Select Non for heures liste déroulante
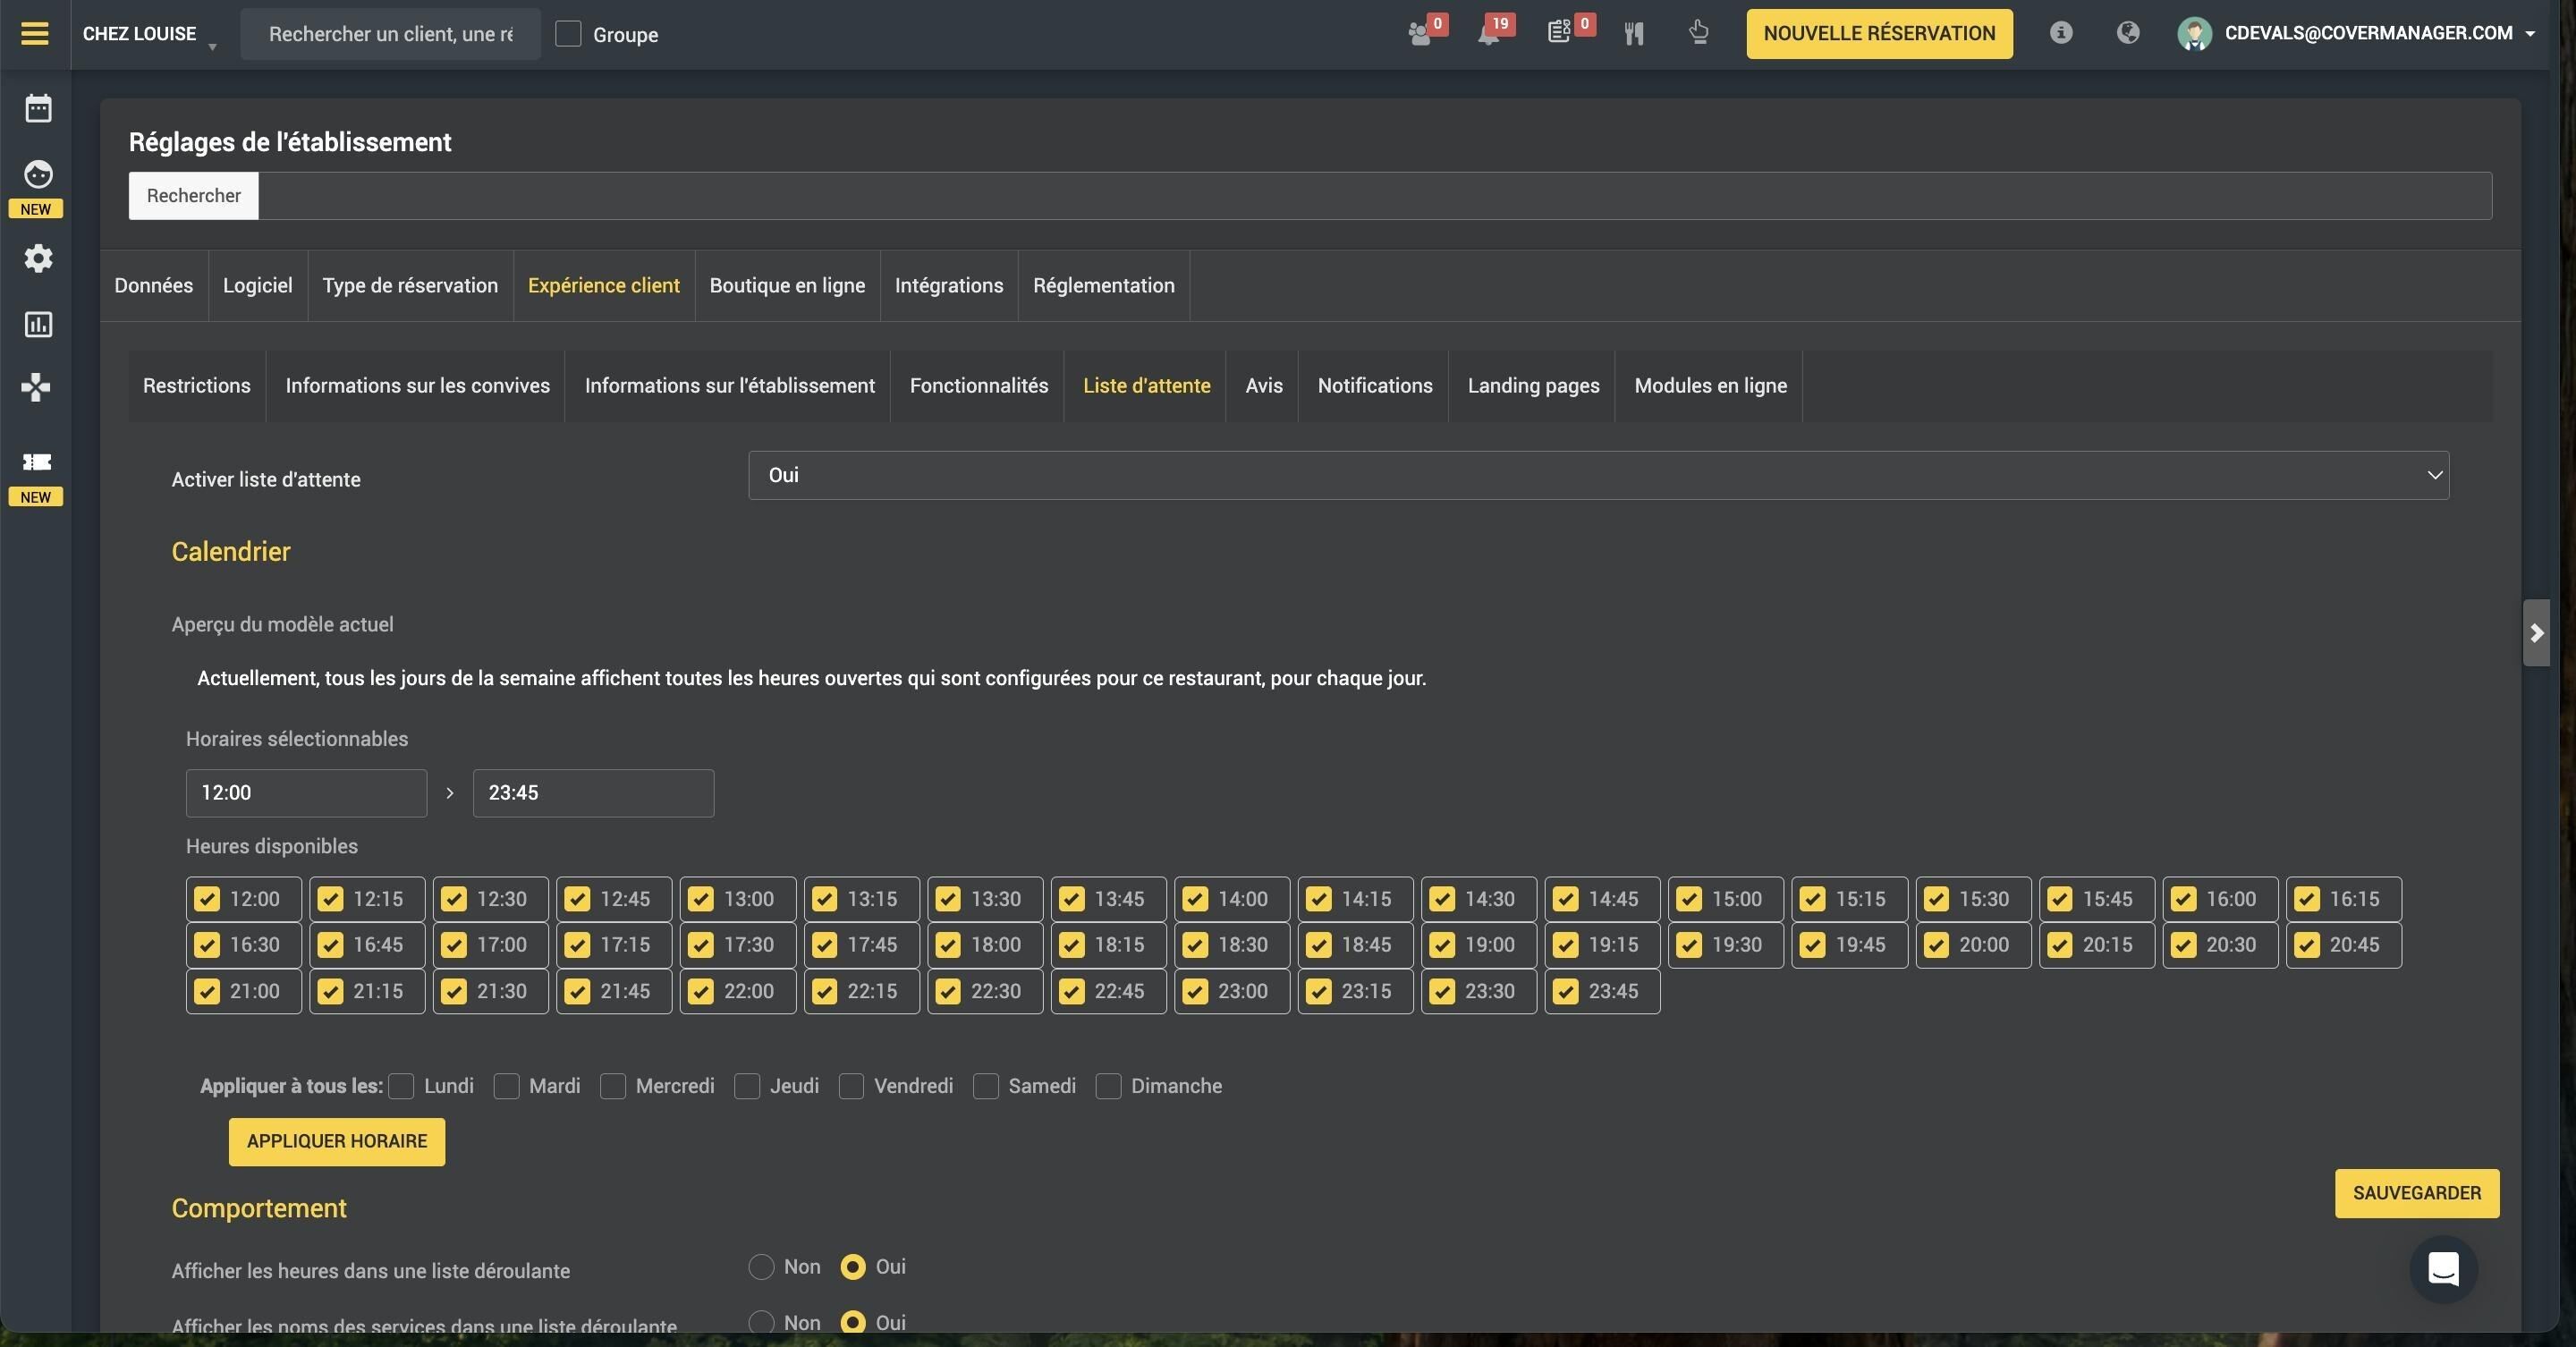Screen dimensions: 2576x1347 (x=761, y=1267)
